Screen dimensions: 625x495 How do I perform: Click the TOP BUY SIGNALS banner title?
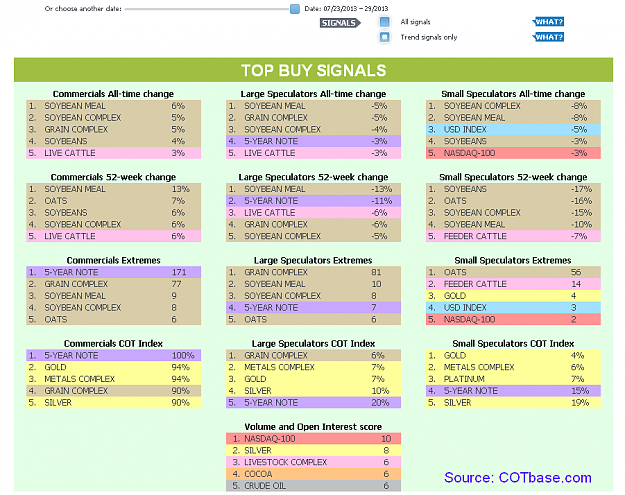pos(314,70)
